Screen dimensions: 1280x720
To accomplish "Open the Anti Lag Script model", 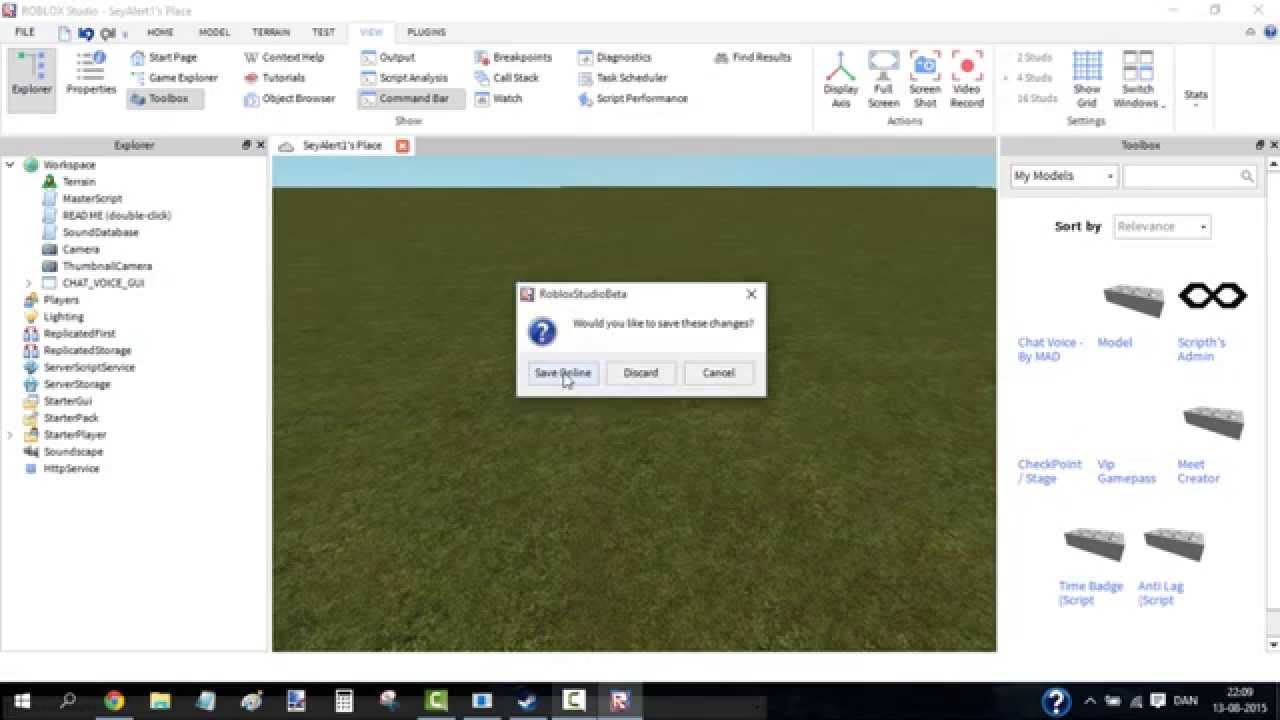I will pyautogui.click(x=1160, y=593).
